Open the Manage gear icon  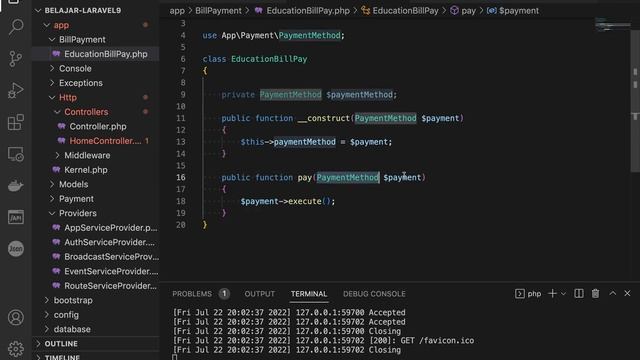(16, 348)
